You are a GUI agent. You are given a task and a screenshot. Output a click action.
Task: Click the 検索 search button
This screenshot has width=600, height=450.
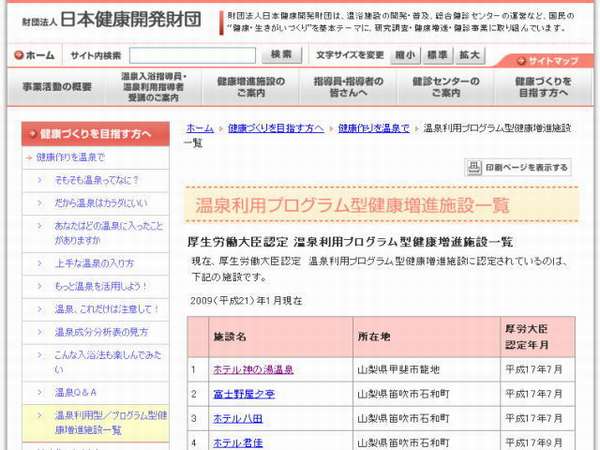(282, 55)
